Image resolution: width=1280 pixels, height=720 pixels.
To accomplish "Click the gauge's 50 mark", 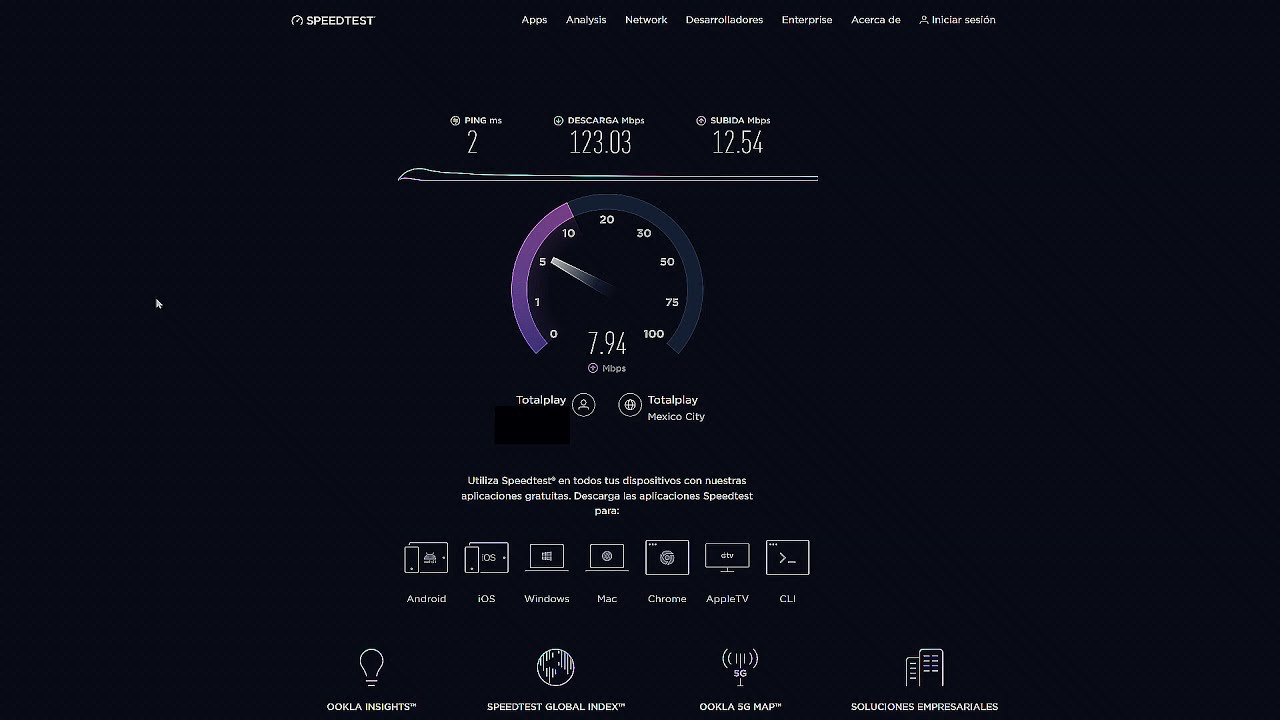I will coord(667,262).
